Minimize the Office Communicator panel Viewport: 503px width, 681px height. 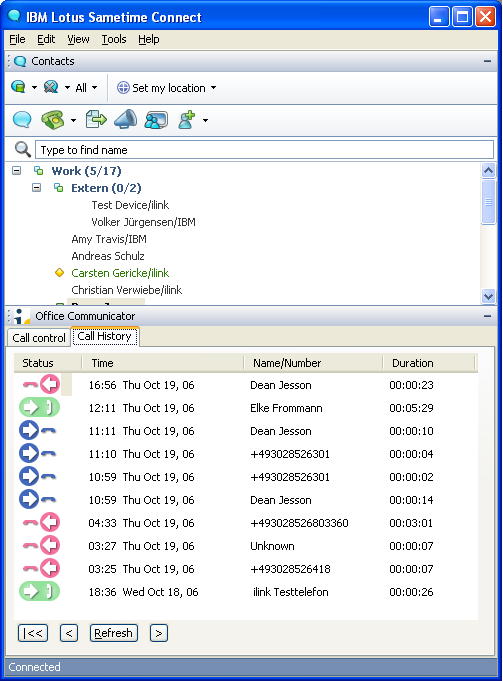point(487,316)
